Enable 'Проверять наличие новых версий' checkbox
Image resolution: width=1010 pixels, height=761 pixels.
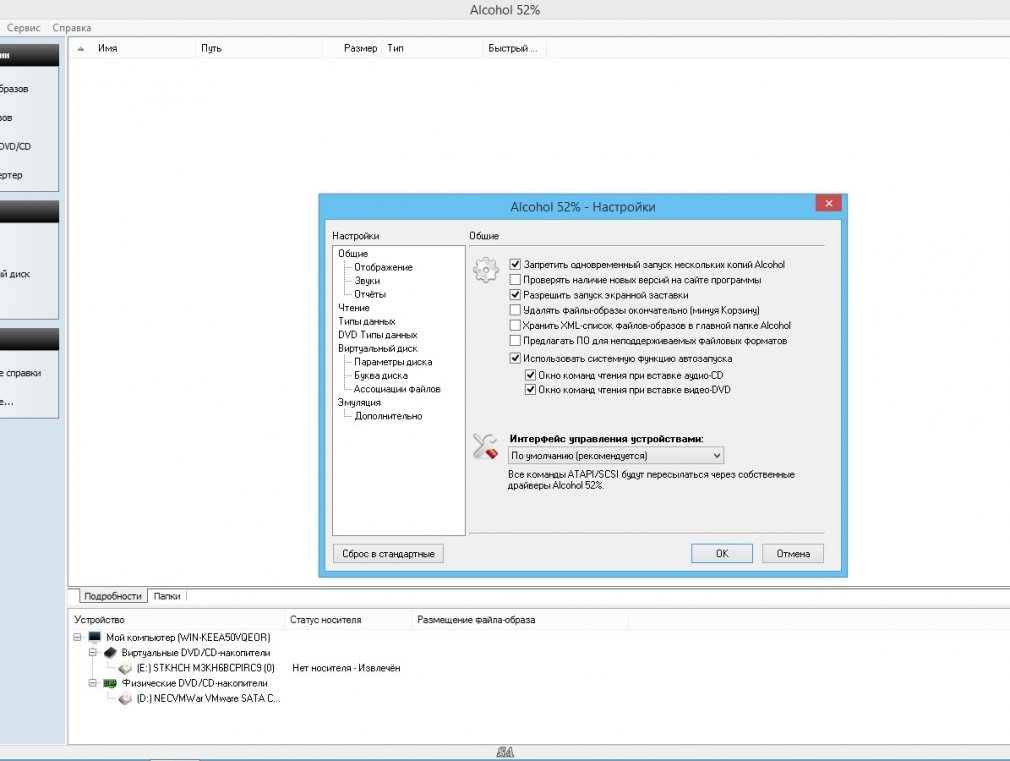click(x=515, y=280)
